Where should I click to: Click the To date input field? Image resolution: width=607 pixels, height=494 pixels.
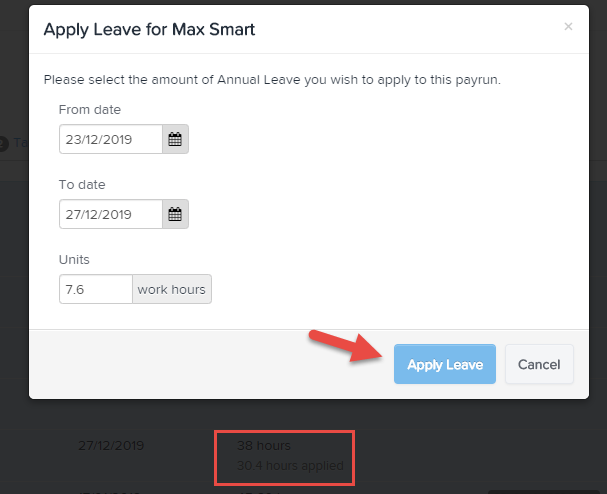(111, 214)
